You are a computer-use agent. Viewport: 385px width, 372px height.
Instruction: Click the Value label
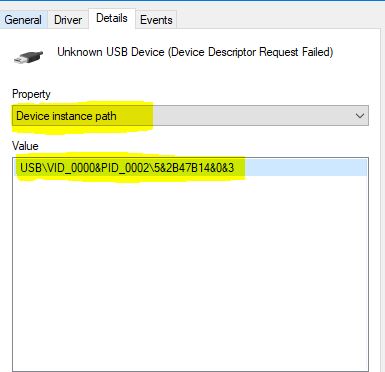pos(25,146)
